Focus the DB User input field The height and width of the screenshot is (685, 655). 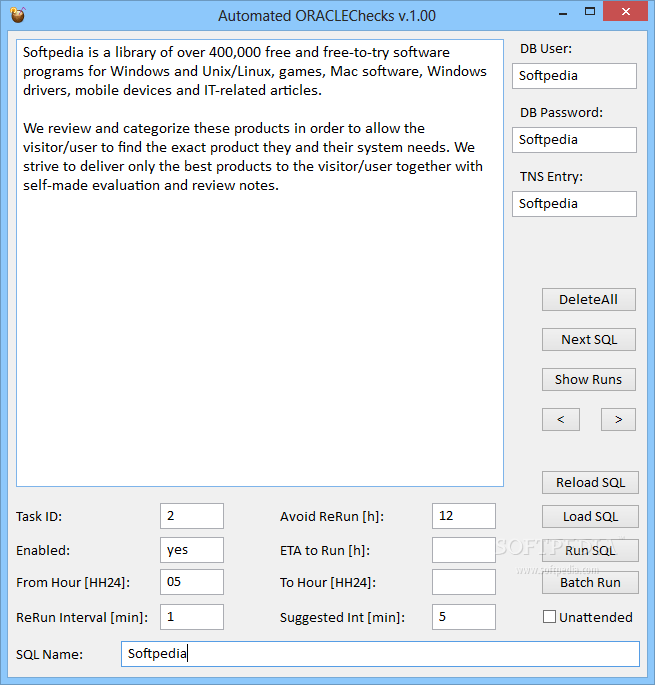tap(574, 76)
